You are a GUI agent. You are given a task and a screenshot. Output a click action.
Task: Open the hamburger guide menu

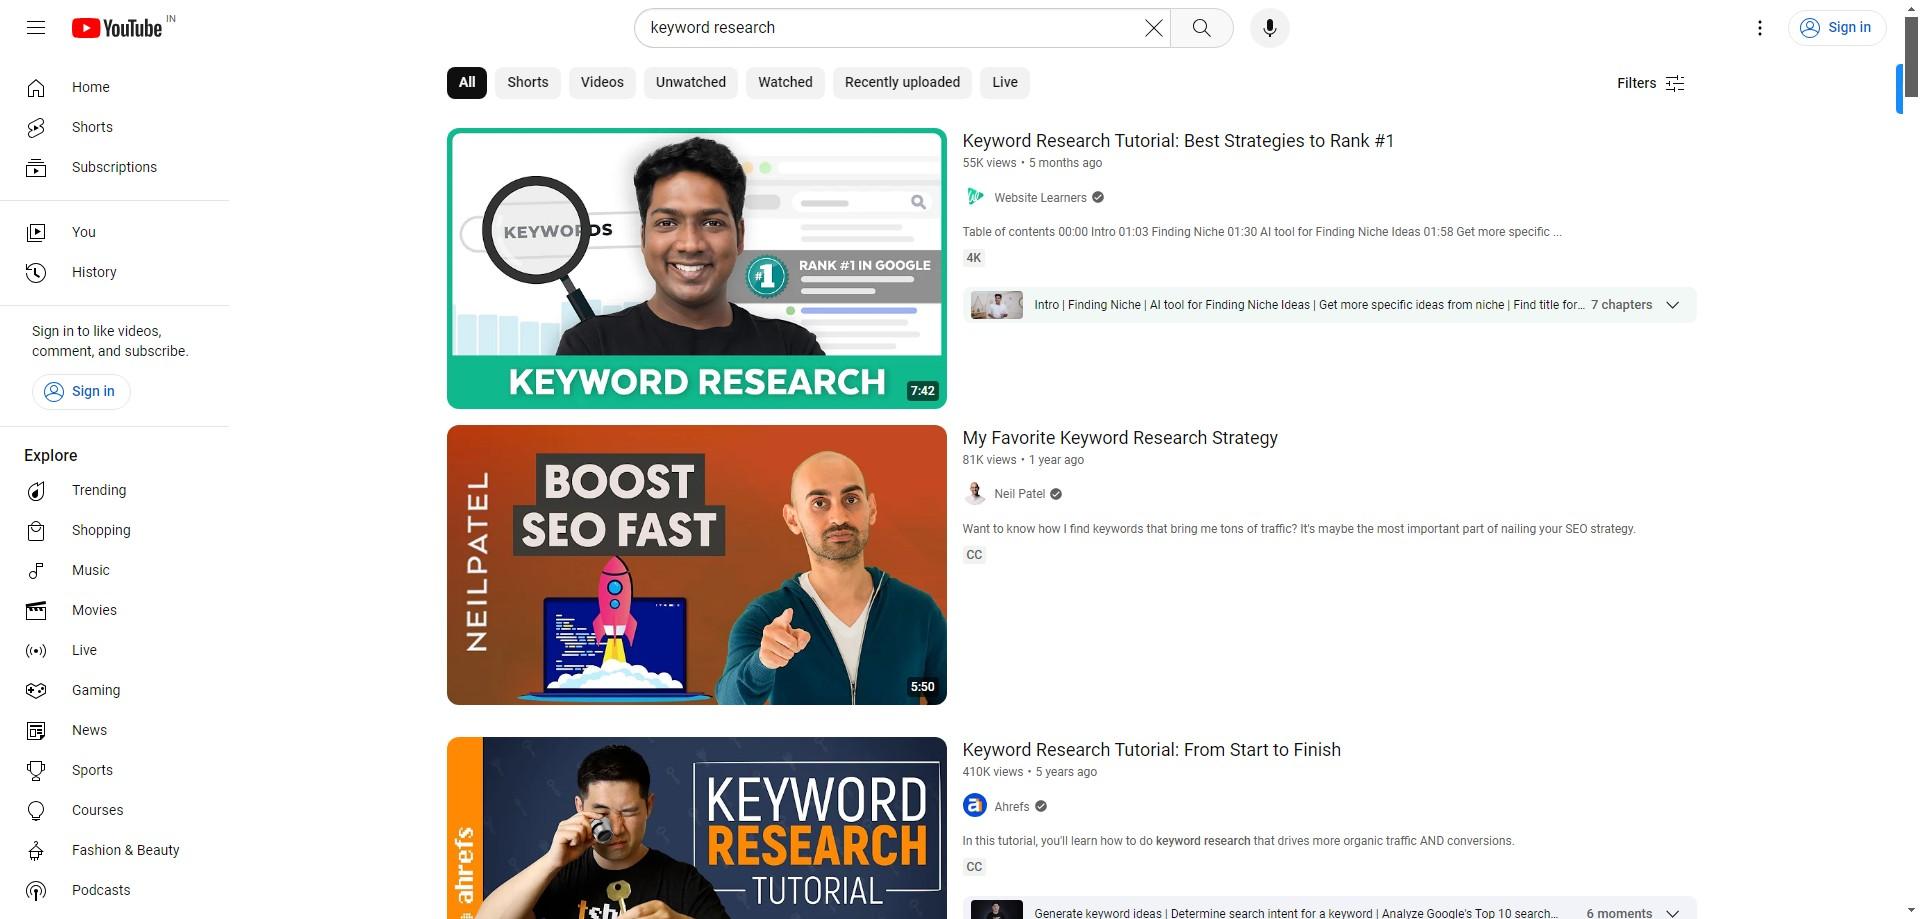tap(36, 27)
